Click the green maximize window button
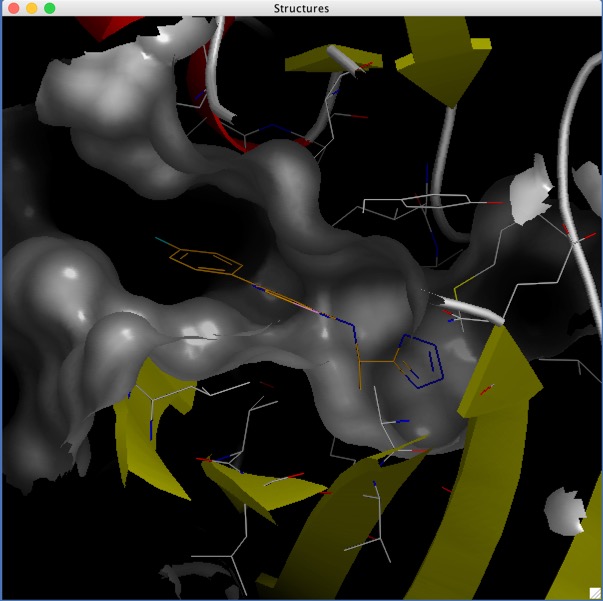Viewport: 603px width, 601px height. point(50,8)
